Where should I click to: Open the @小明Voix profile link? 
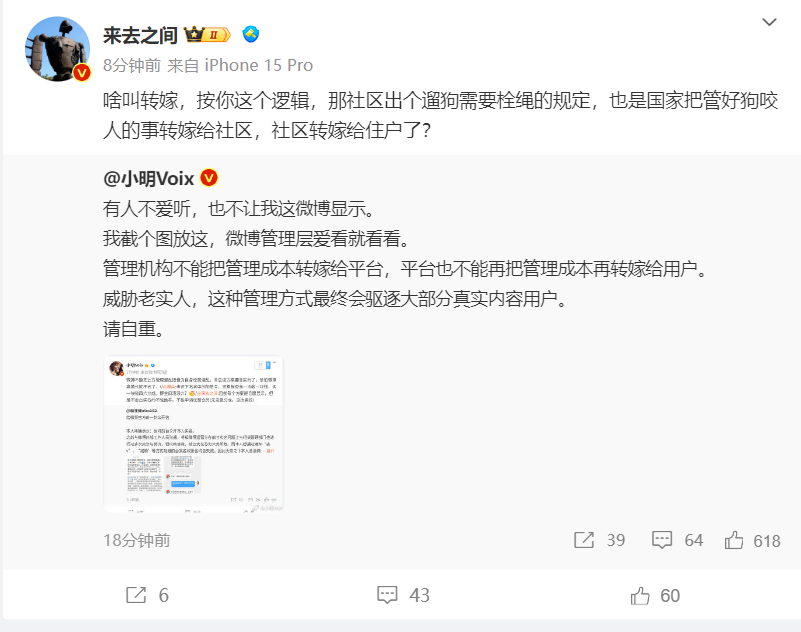coord(149,179)
